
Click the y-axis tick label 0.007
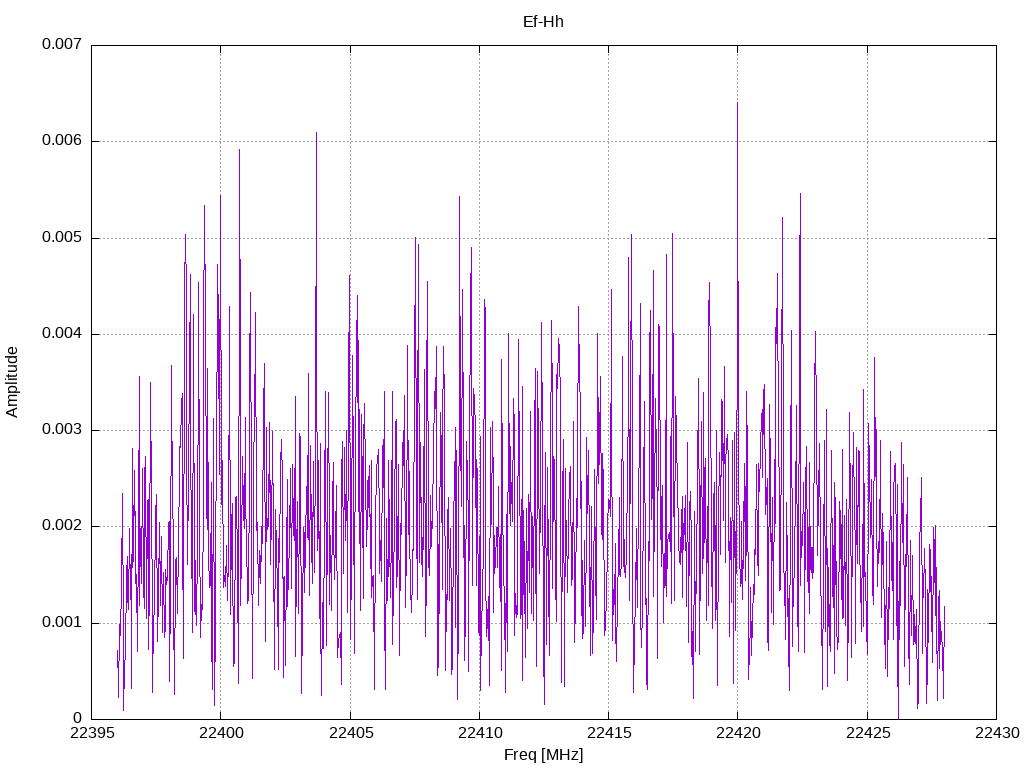pyautogui.click(x=62, y=44)
